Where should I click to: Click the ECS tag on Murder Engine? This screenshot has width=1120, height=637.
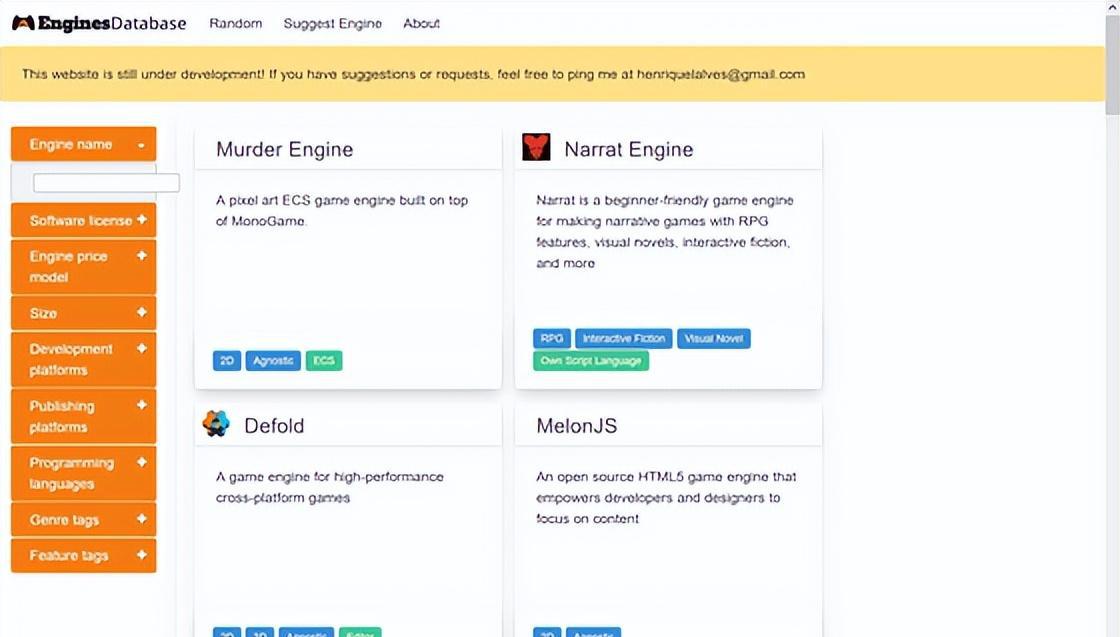[x=324, y=361]
